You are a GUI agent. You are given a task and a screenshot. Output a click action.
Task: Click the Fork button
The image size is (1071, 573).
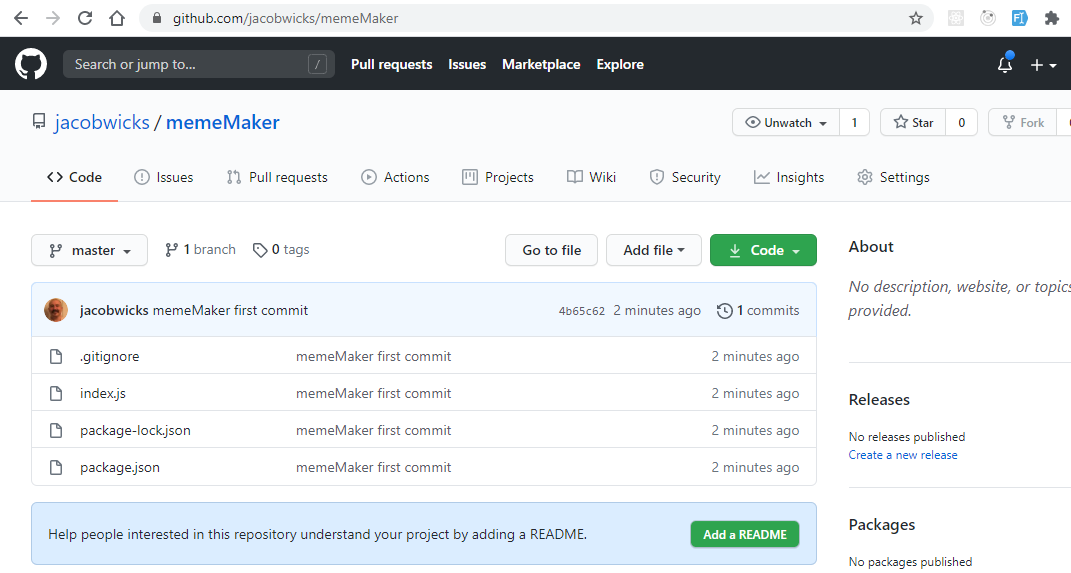point(1023,122)
